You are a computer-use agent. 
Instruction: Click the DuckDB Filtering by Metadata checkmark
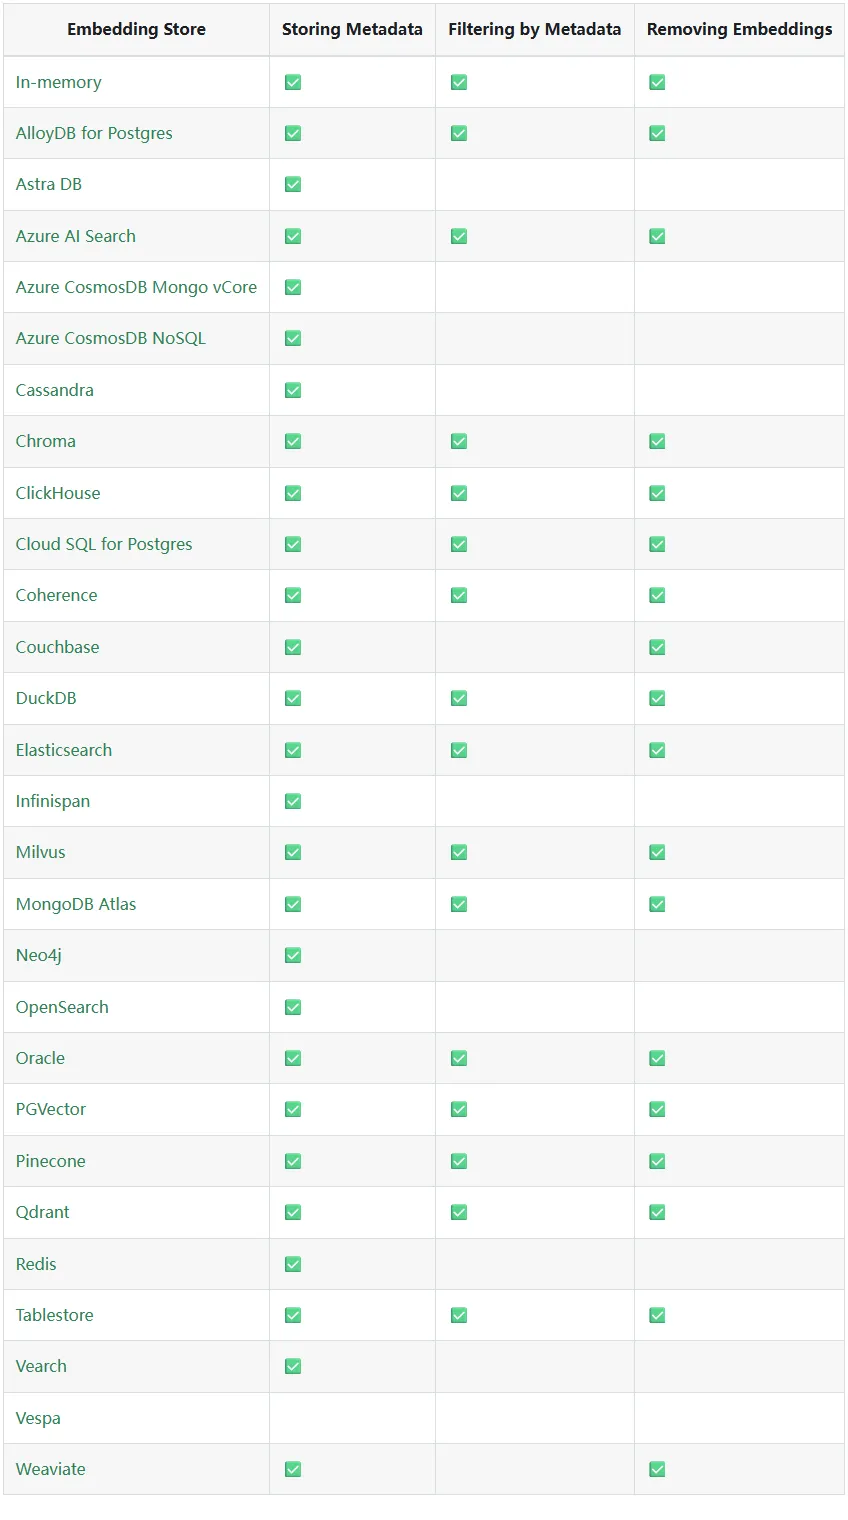459,698
